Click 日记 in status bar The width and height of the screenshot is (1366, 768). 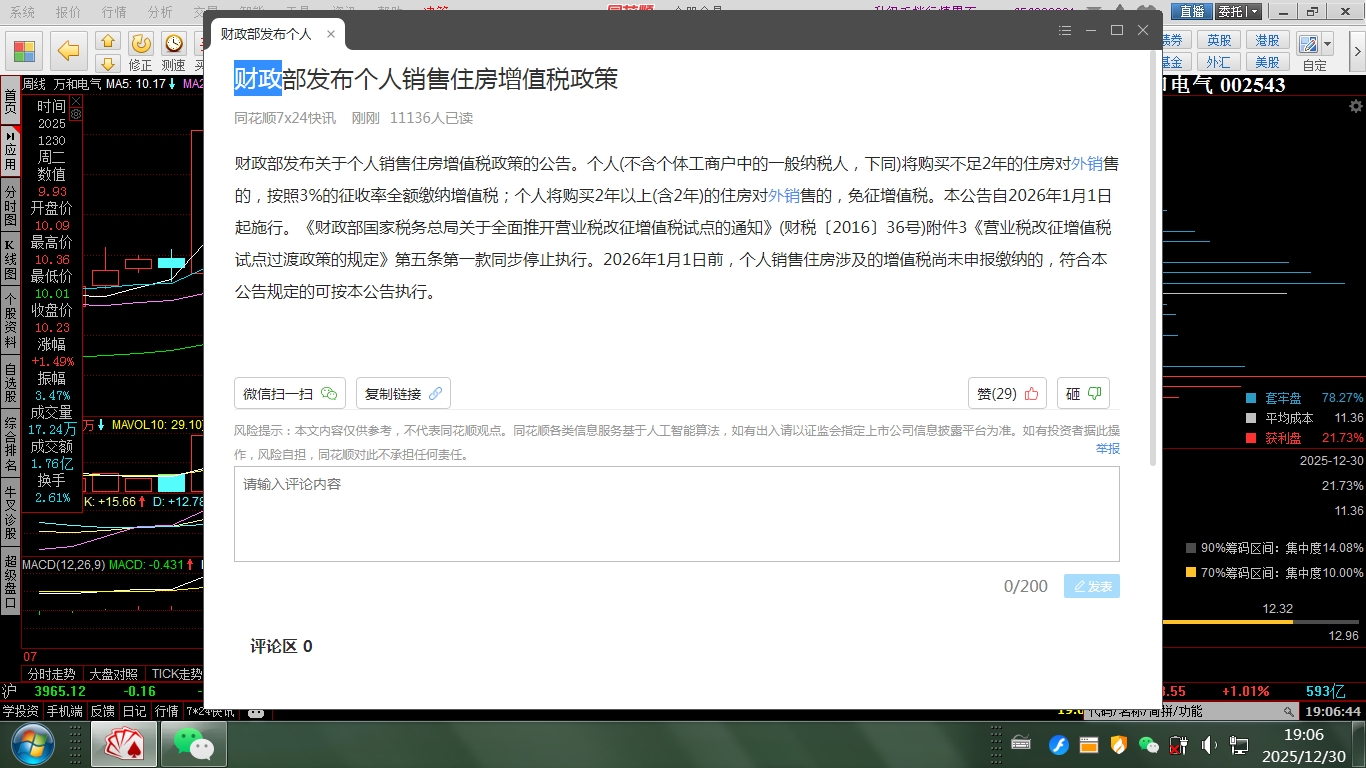pos(135,711)
